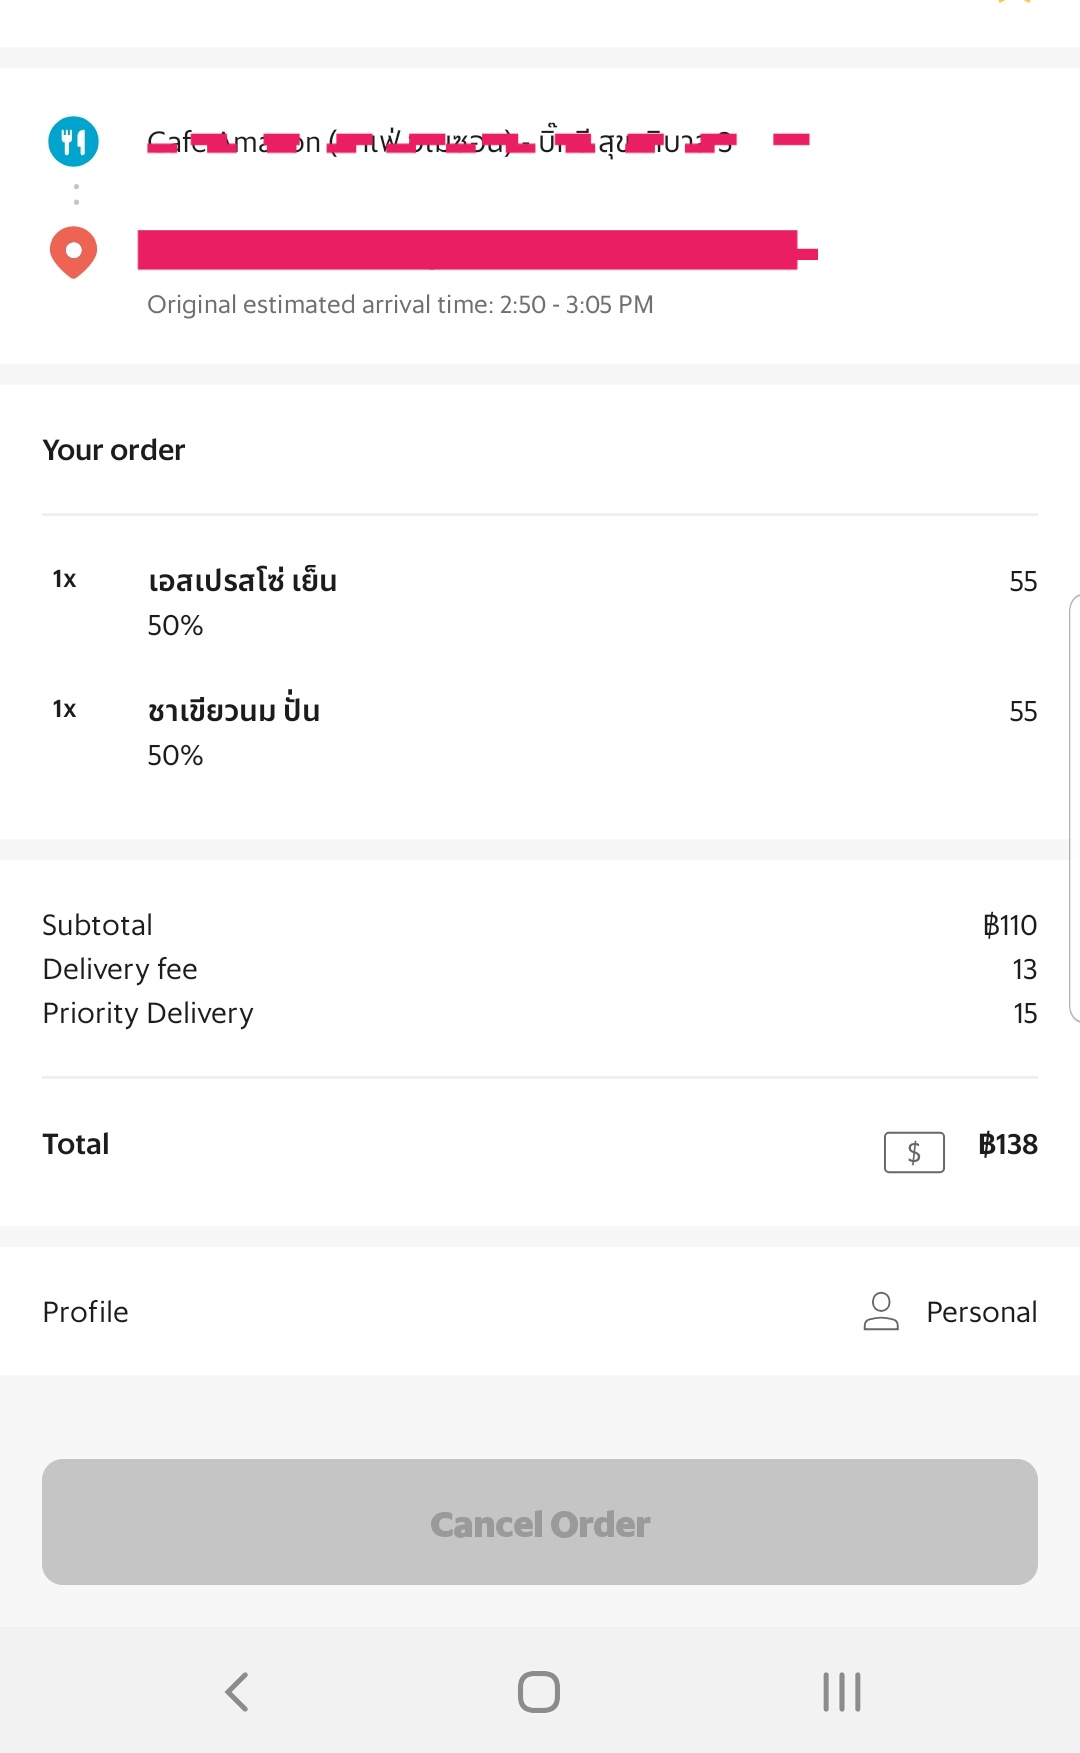Screen dimensions: 1080x1753
Task: Tap the Android back navigation icon
Action: (x=237, y=1692)
